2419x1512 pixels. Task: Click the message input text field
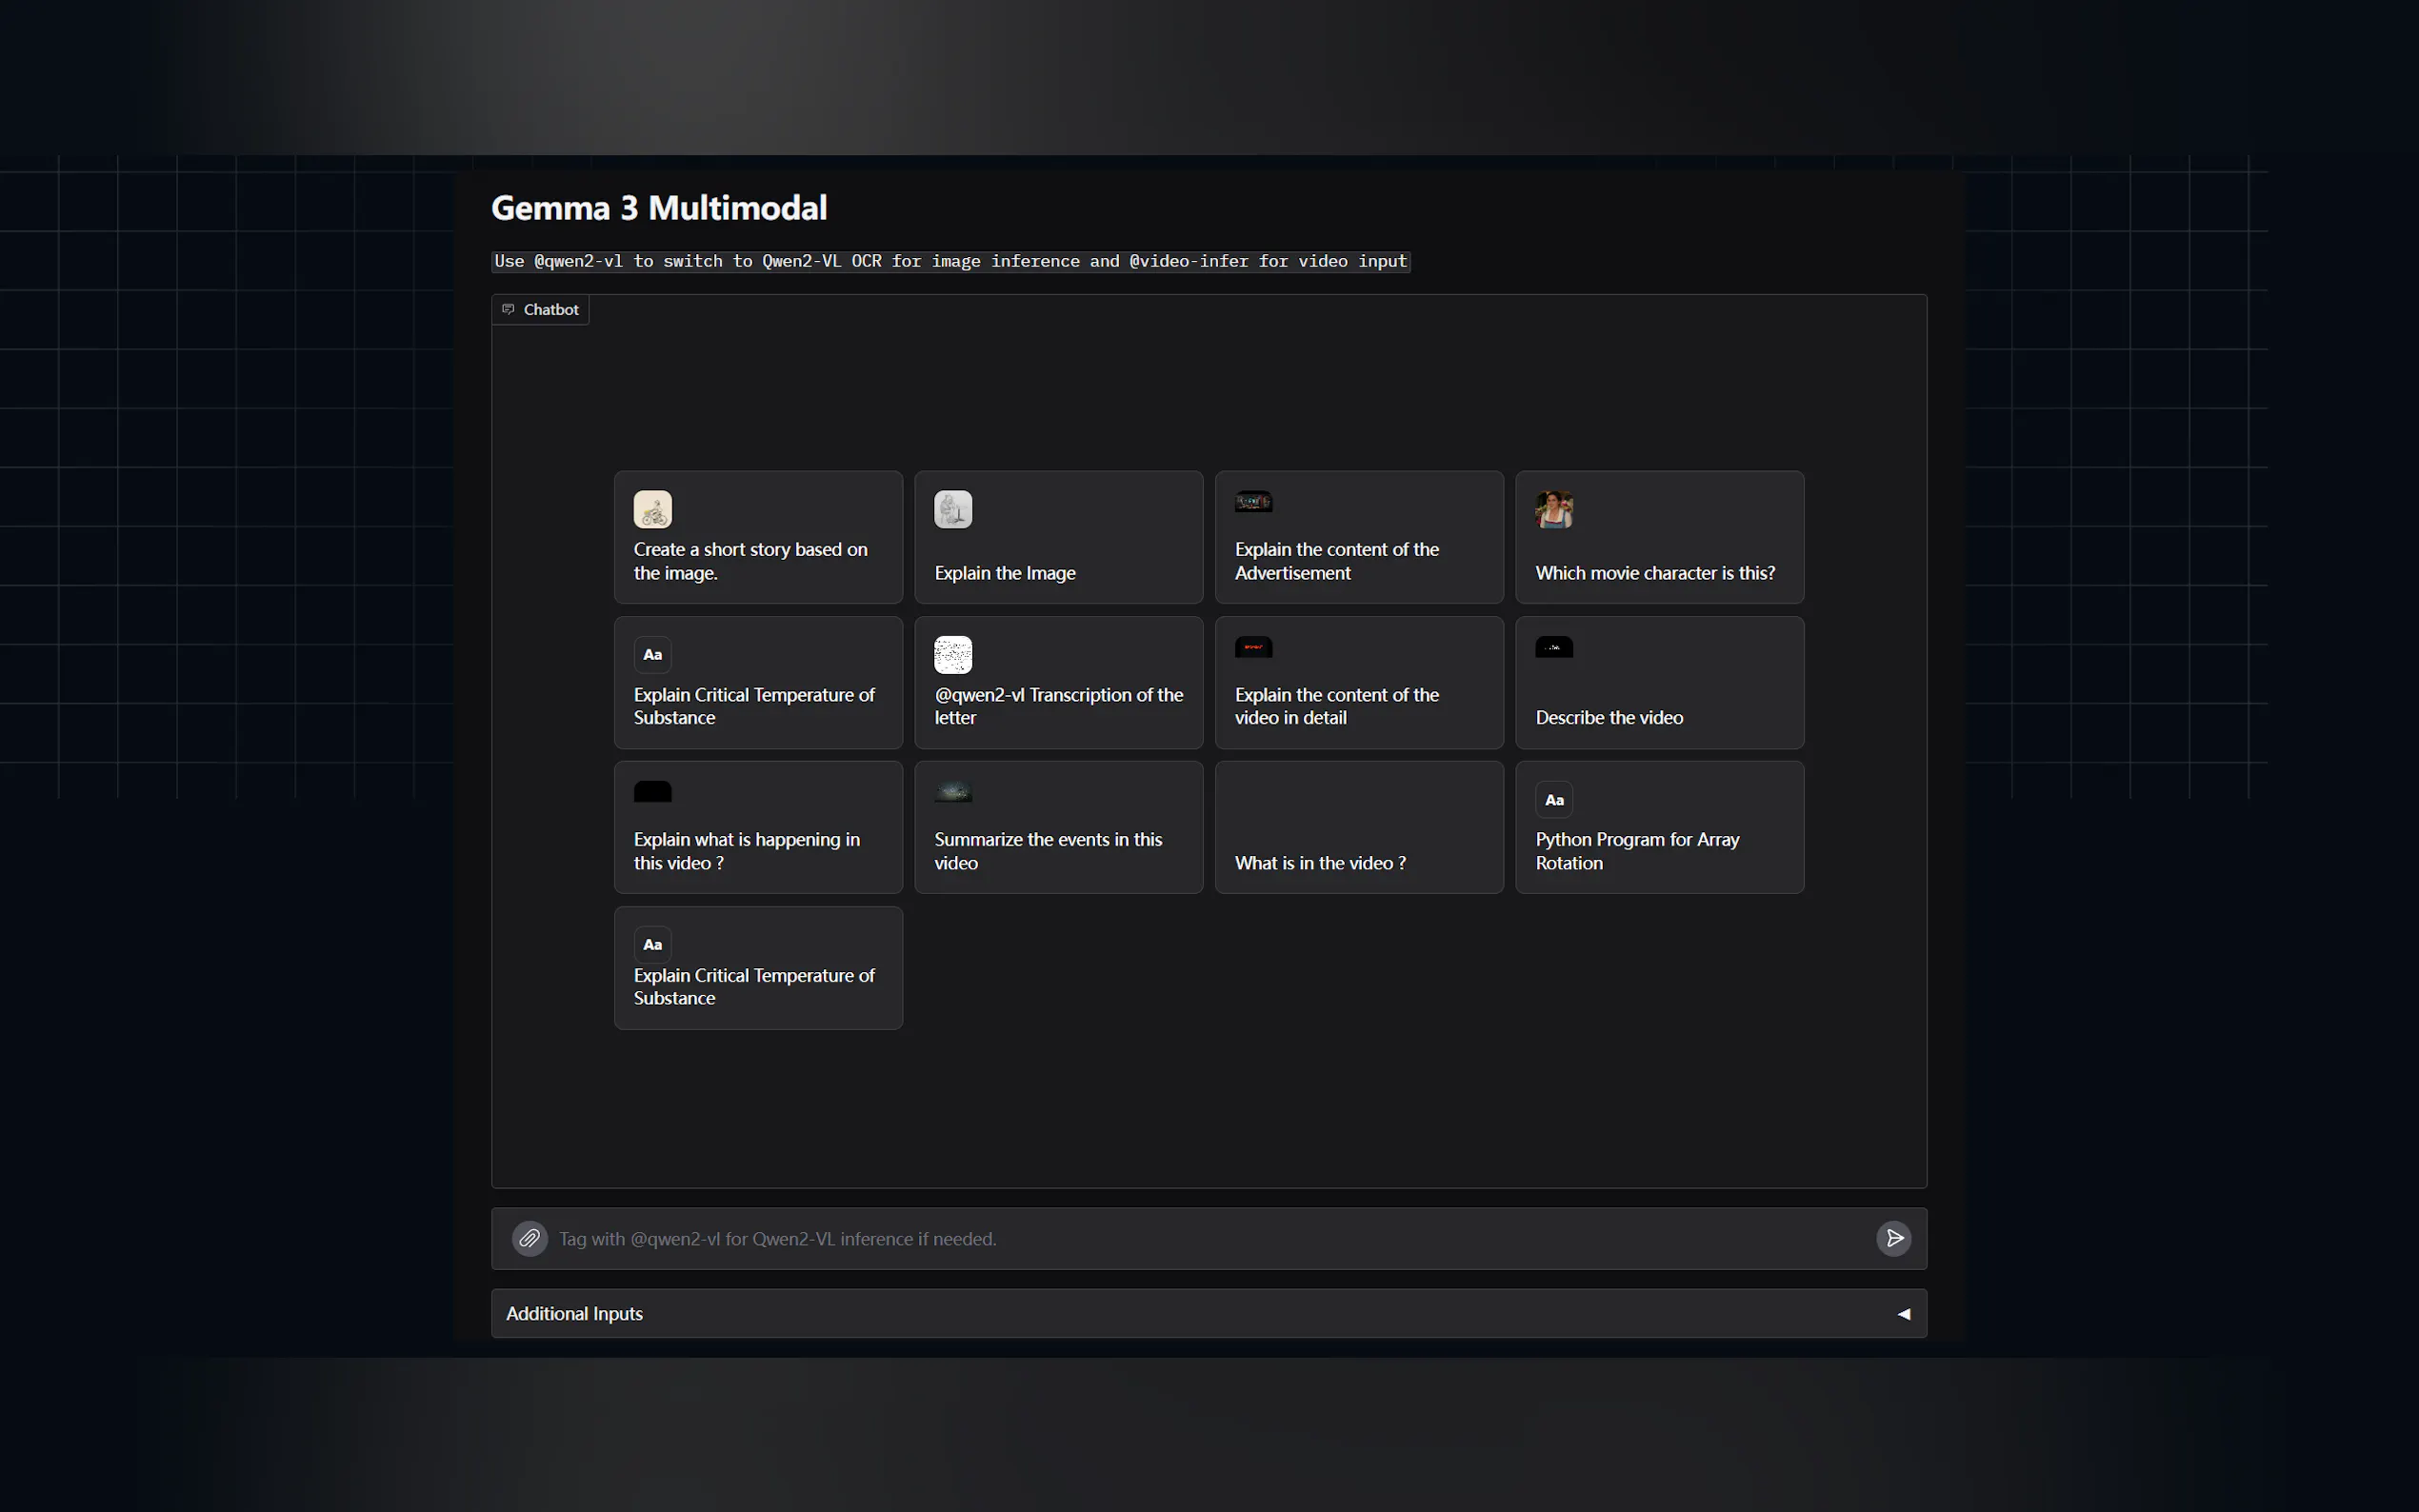click(x=1200, y=1238)
